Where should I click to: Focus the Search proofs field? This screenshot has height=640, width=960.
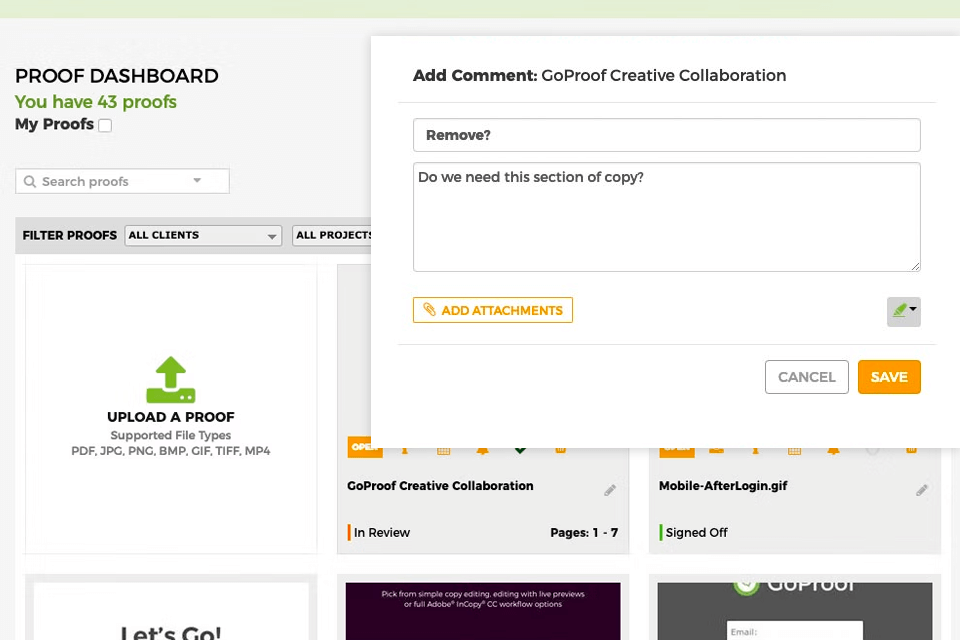coord(122,181)
